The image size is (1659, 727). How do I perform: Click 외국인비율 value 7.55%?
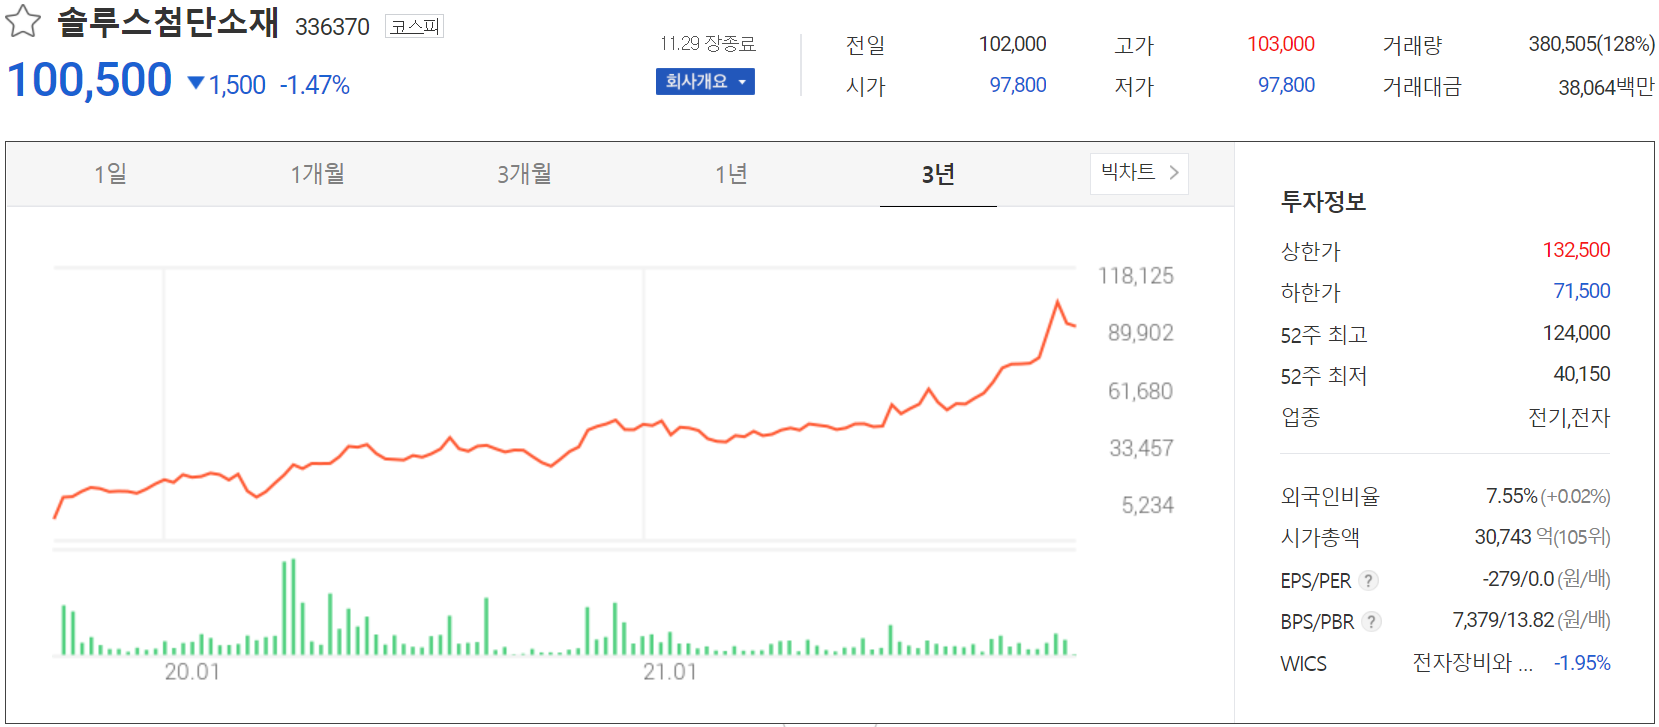(x=1511, y=496)
